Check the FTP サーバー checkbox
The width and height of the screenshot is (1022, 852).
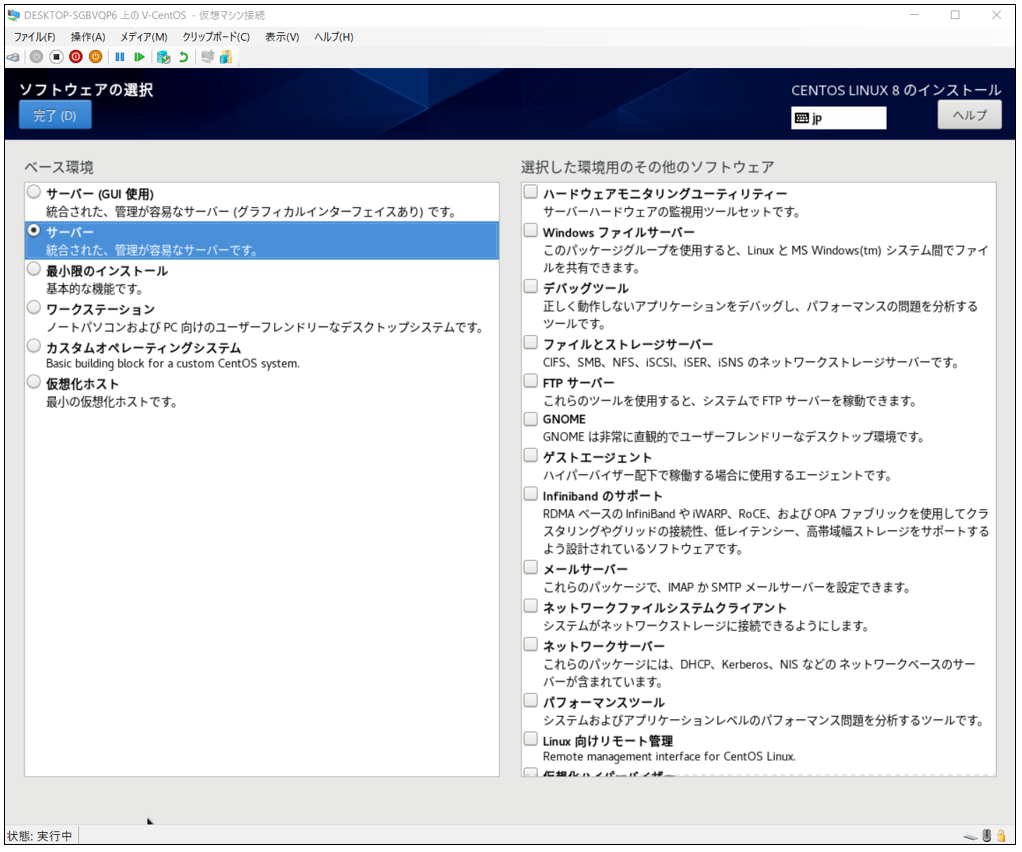pos(531,381)
